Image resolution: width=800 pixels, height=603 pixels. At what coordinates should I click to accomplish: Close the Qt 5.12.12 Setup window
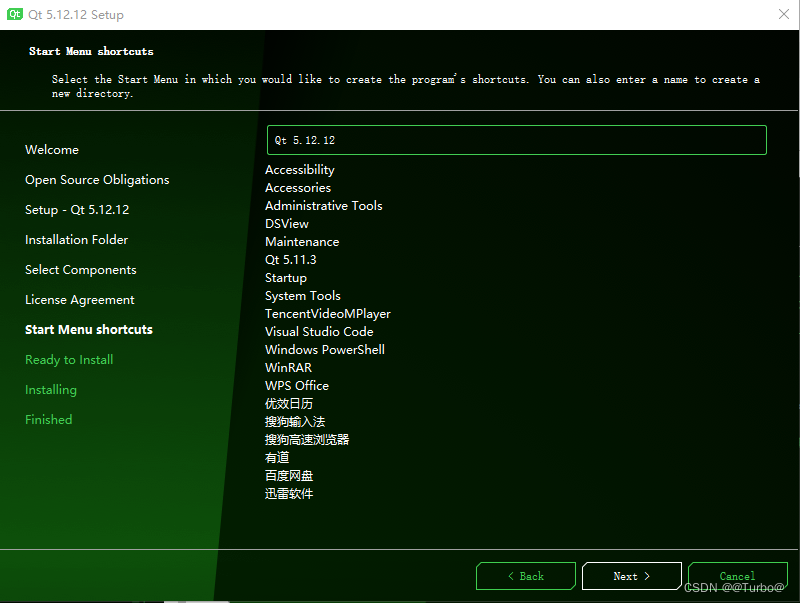coord(784,14)
